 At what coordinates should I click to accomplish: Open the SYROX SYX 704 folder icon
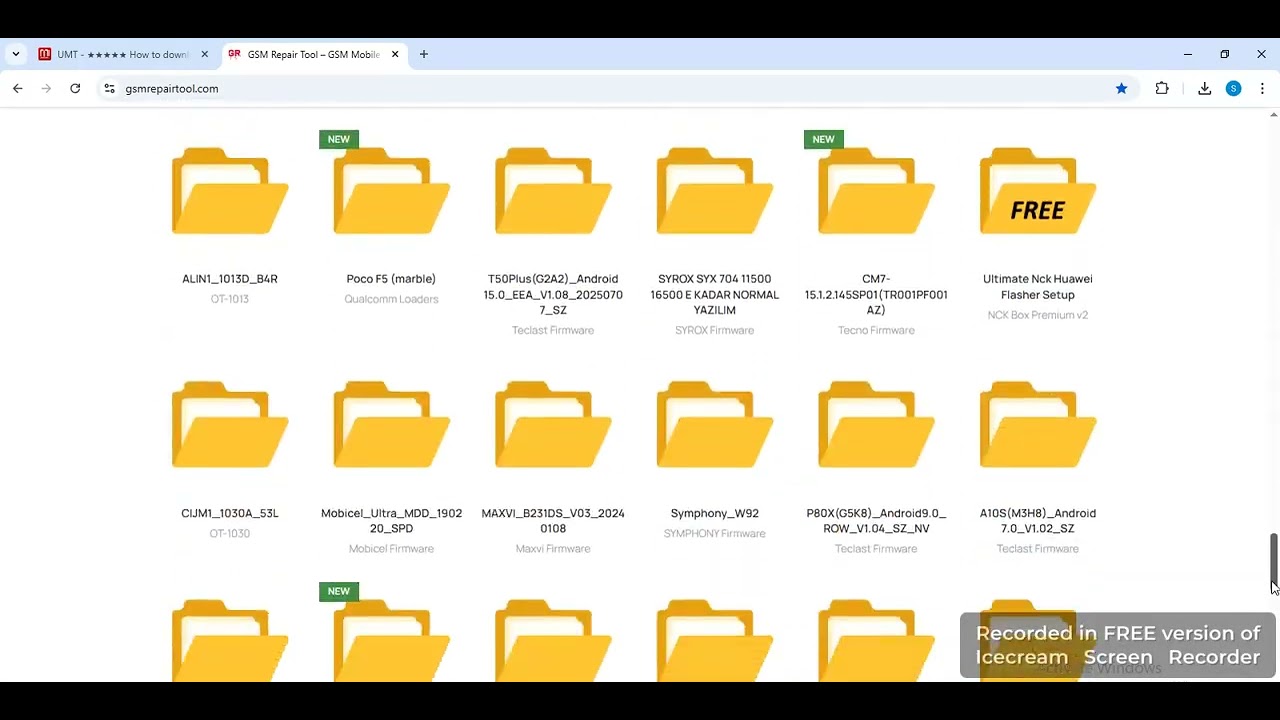[714, 191]
